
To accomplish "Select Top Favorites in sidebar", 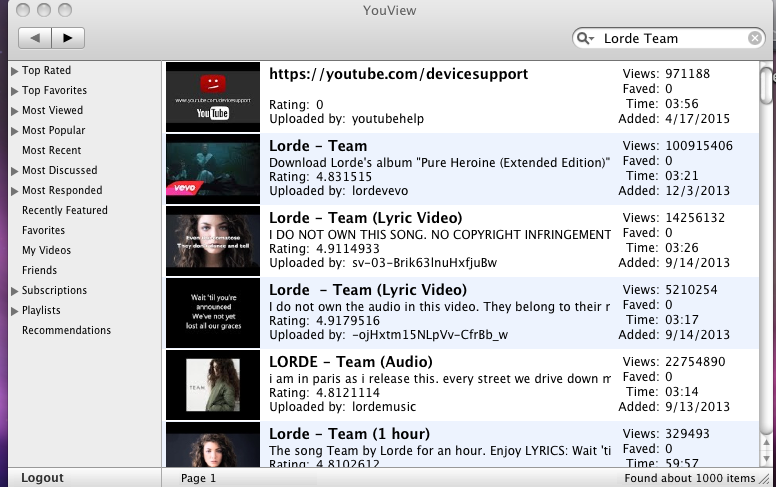I will (54, 90).
